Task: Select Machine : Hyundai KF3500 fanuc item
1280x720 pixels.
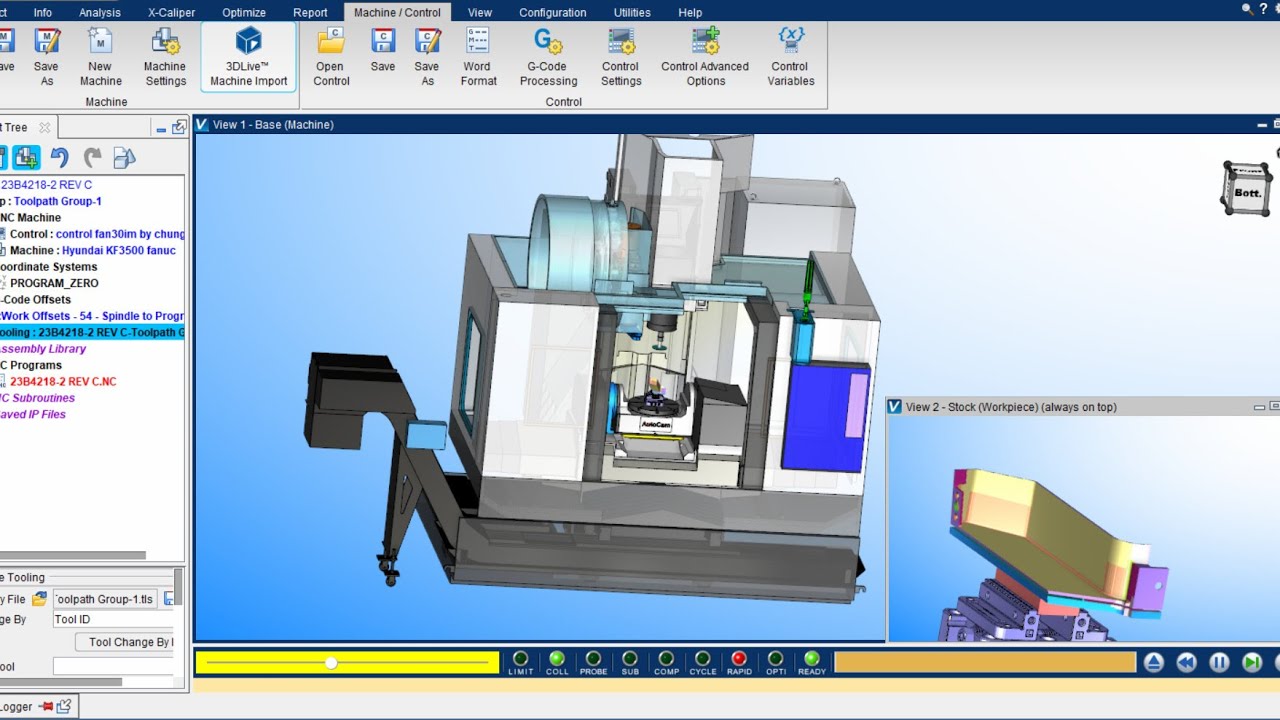Action: click(89, 250)
